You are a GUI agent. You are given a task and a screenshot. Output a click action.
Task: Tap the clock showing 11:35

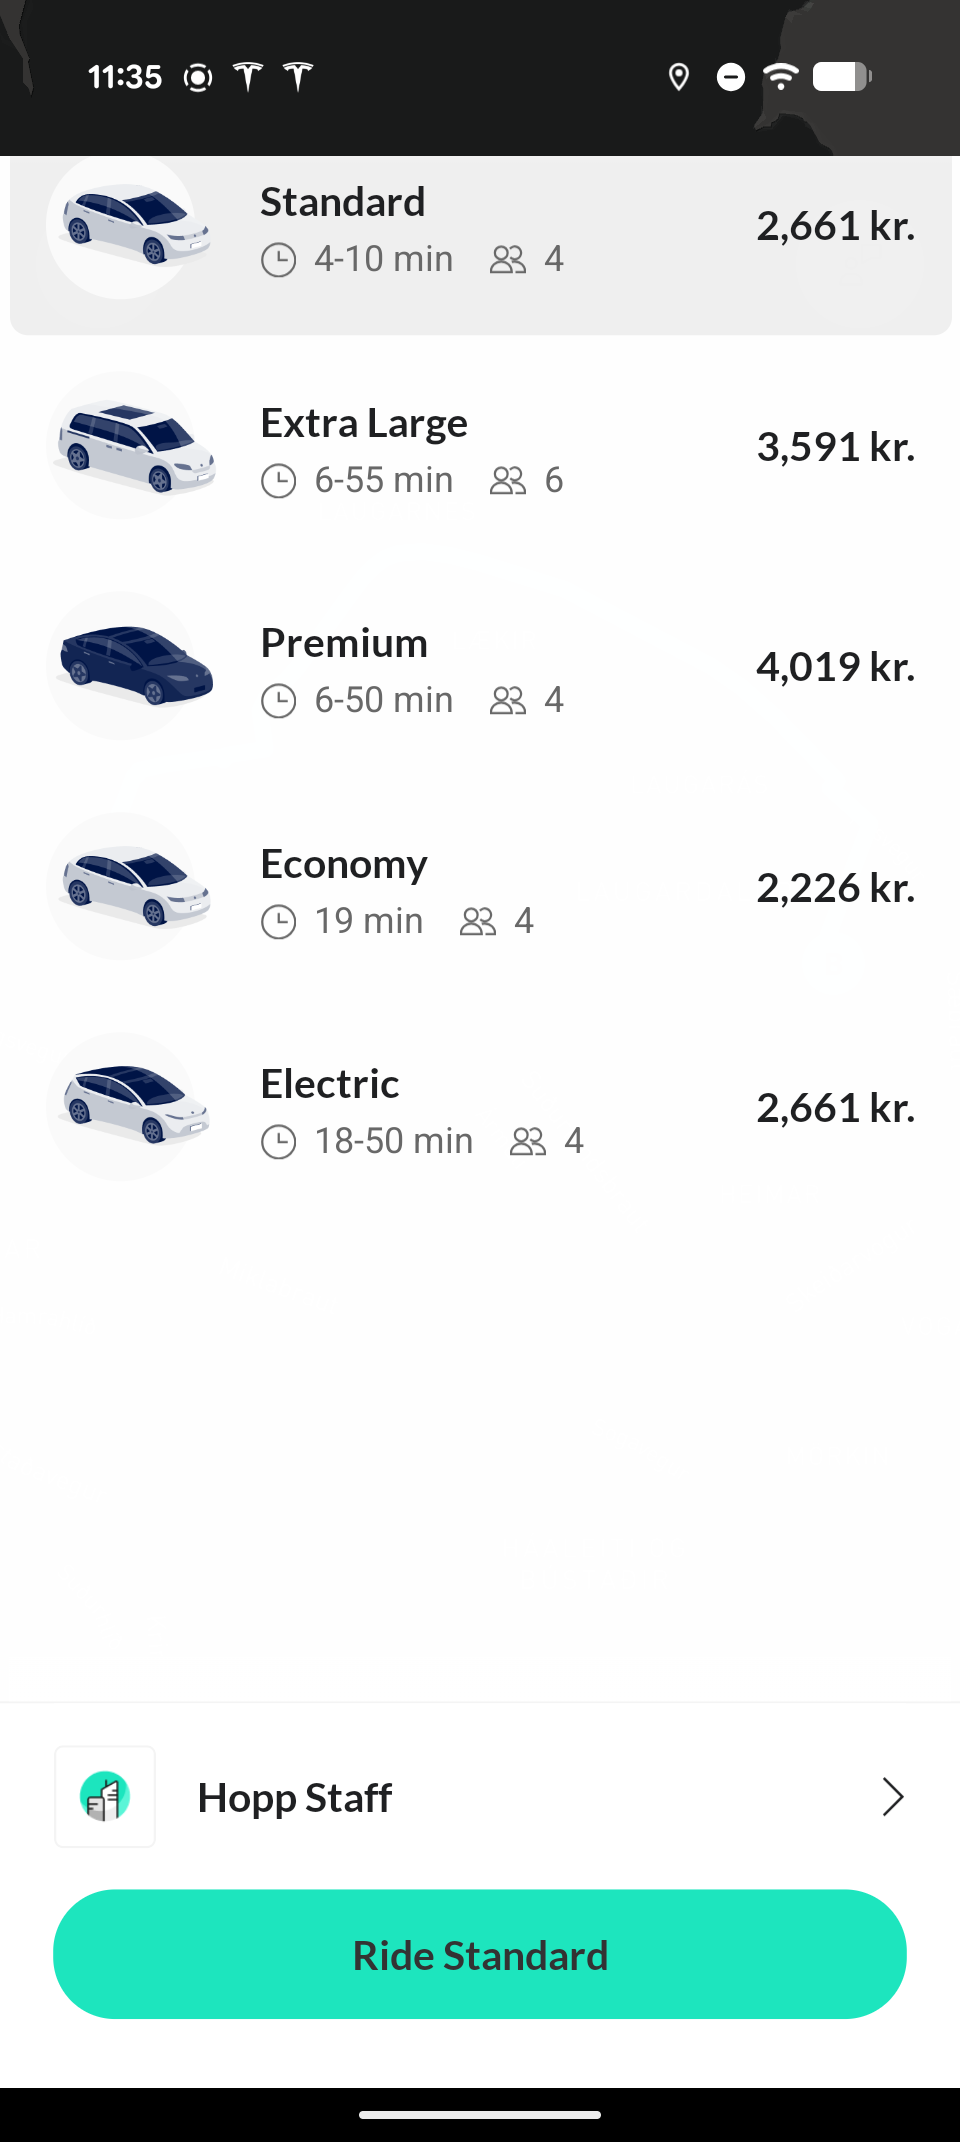click(x=125, y=77)
